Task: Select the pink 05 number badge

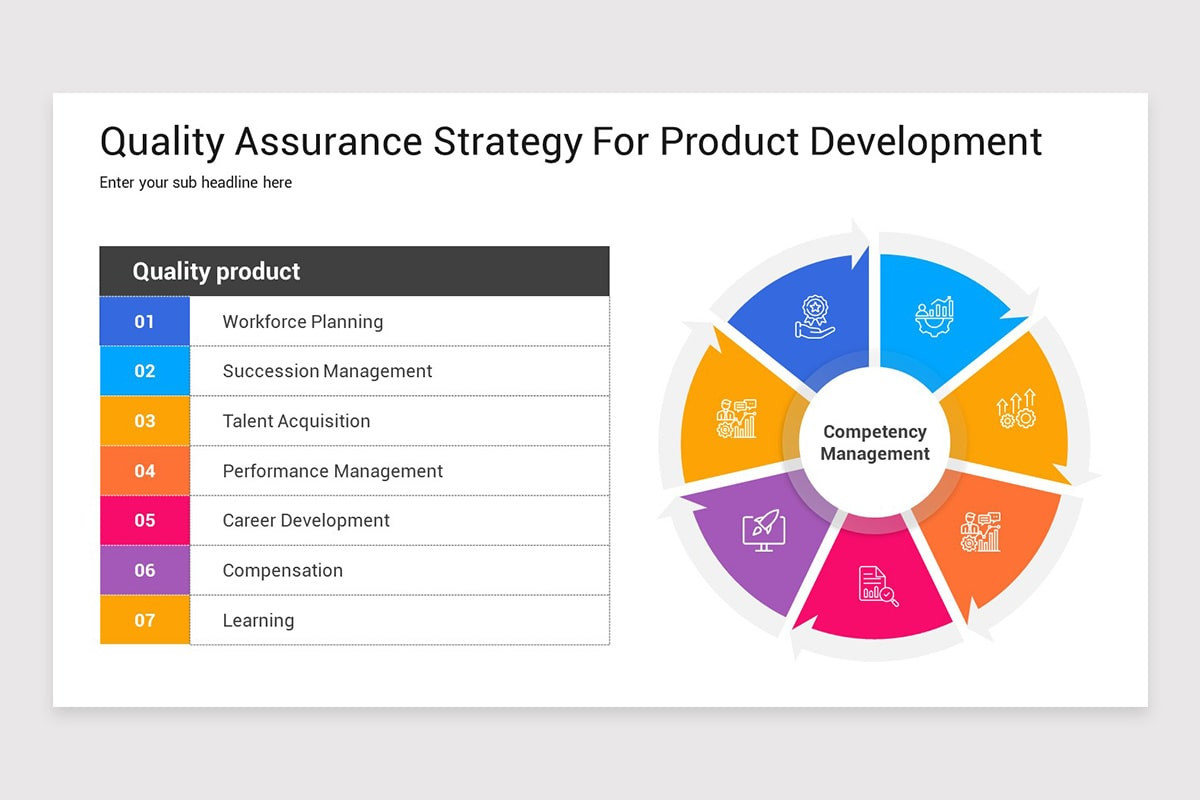Action: coord(144,520)
